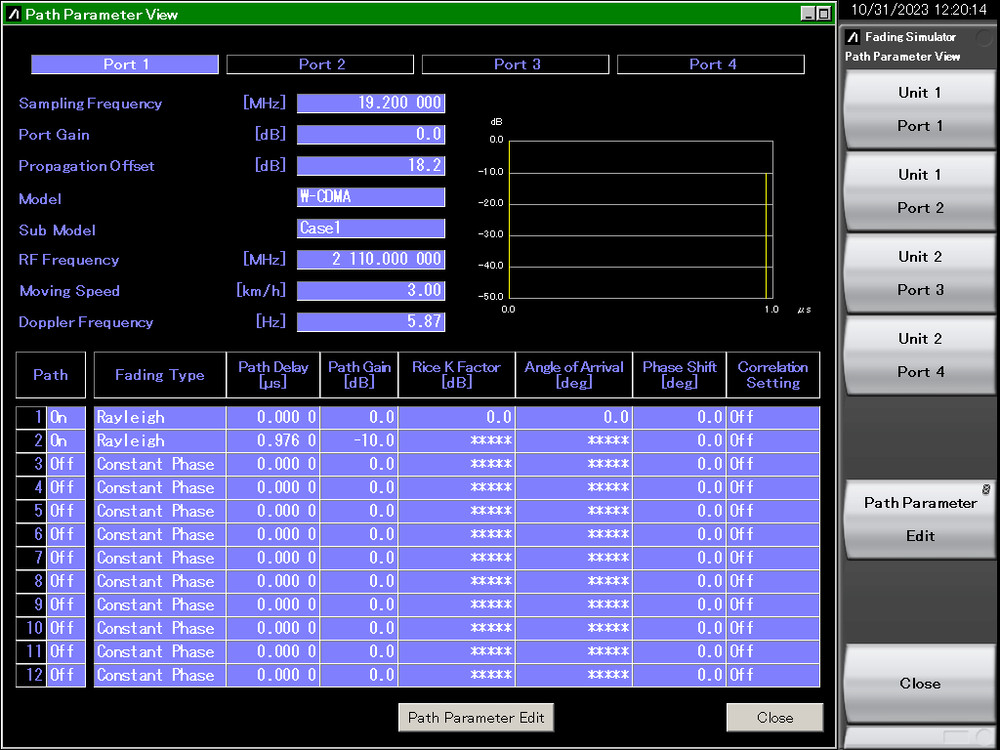This screenshot has height=750, width=1000.
Task: Click the bottom Path Parameter Edit button
Action: [x=476, y=717]
